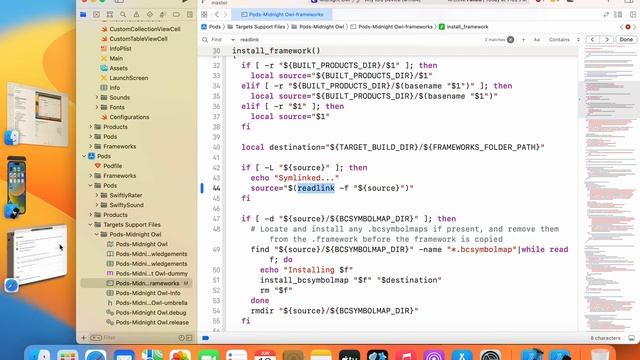This screenshot has width=640, height=360.
Task: Select the Pods-Midnight Owl-frameworks editor tab
Action: point(282,14)
